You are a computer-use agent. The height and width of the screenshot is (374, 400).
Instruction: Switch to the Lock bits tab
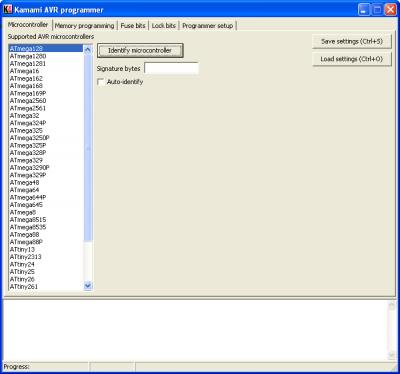point(164,26)
